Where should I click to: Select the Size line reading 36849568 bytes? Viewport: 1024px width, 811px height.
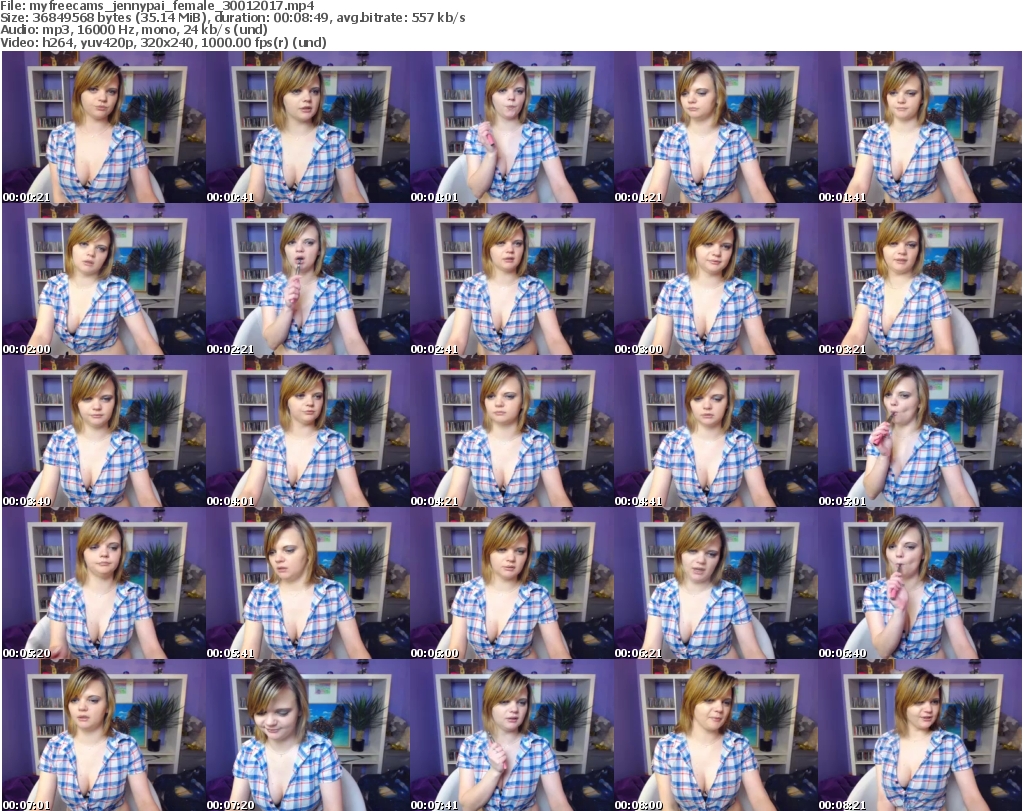click(x=233, y=18)
